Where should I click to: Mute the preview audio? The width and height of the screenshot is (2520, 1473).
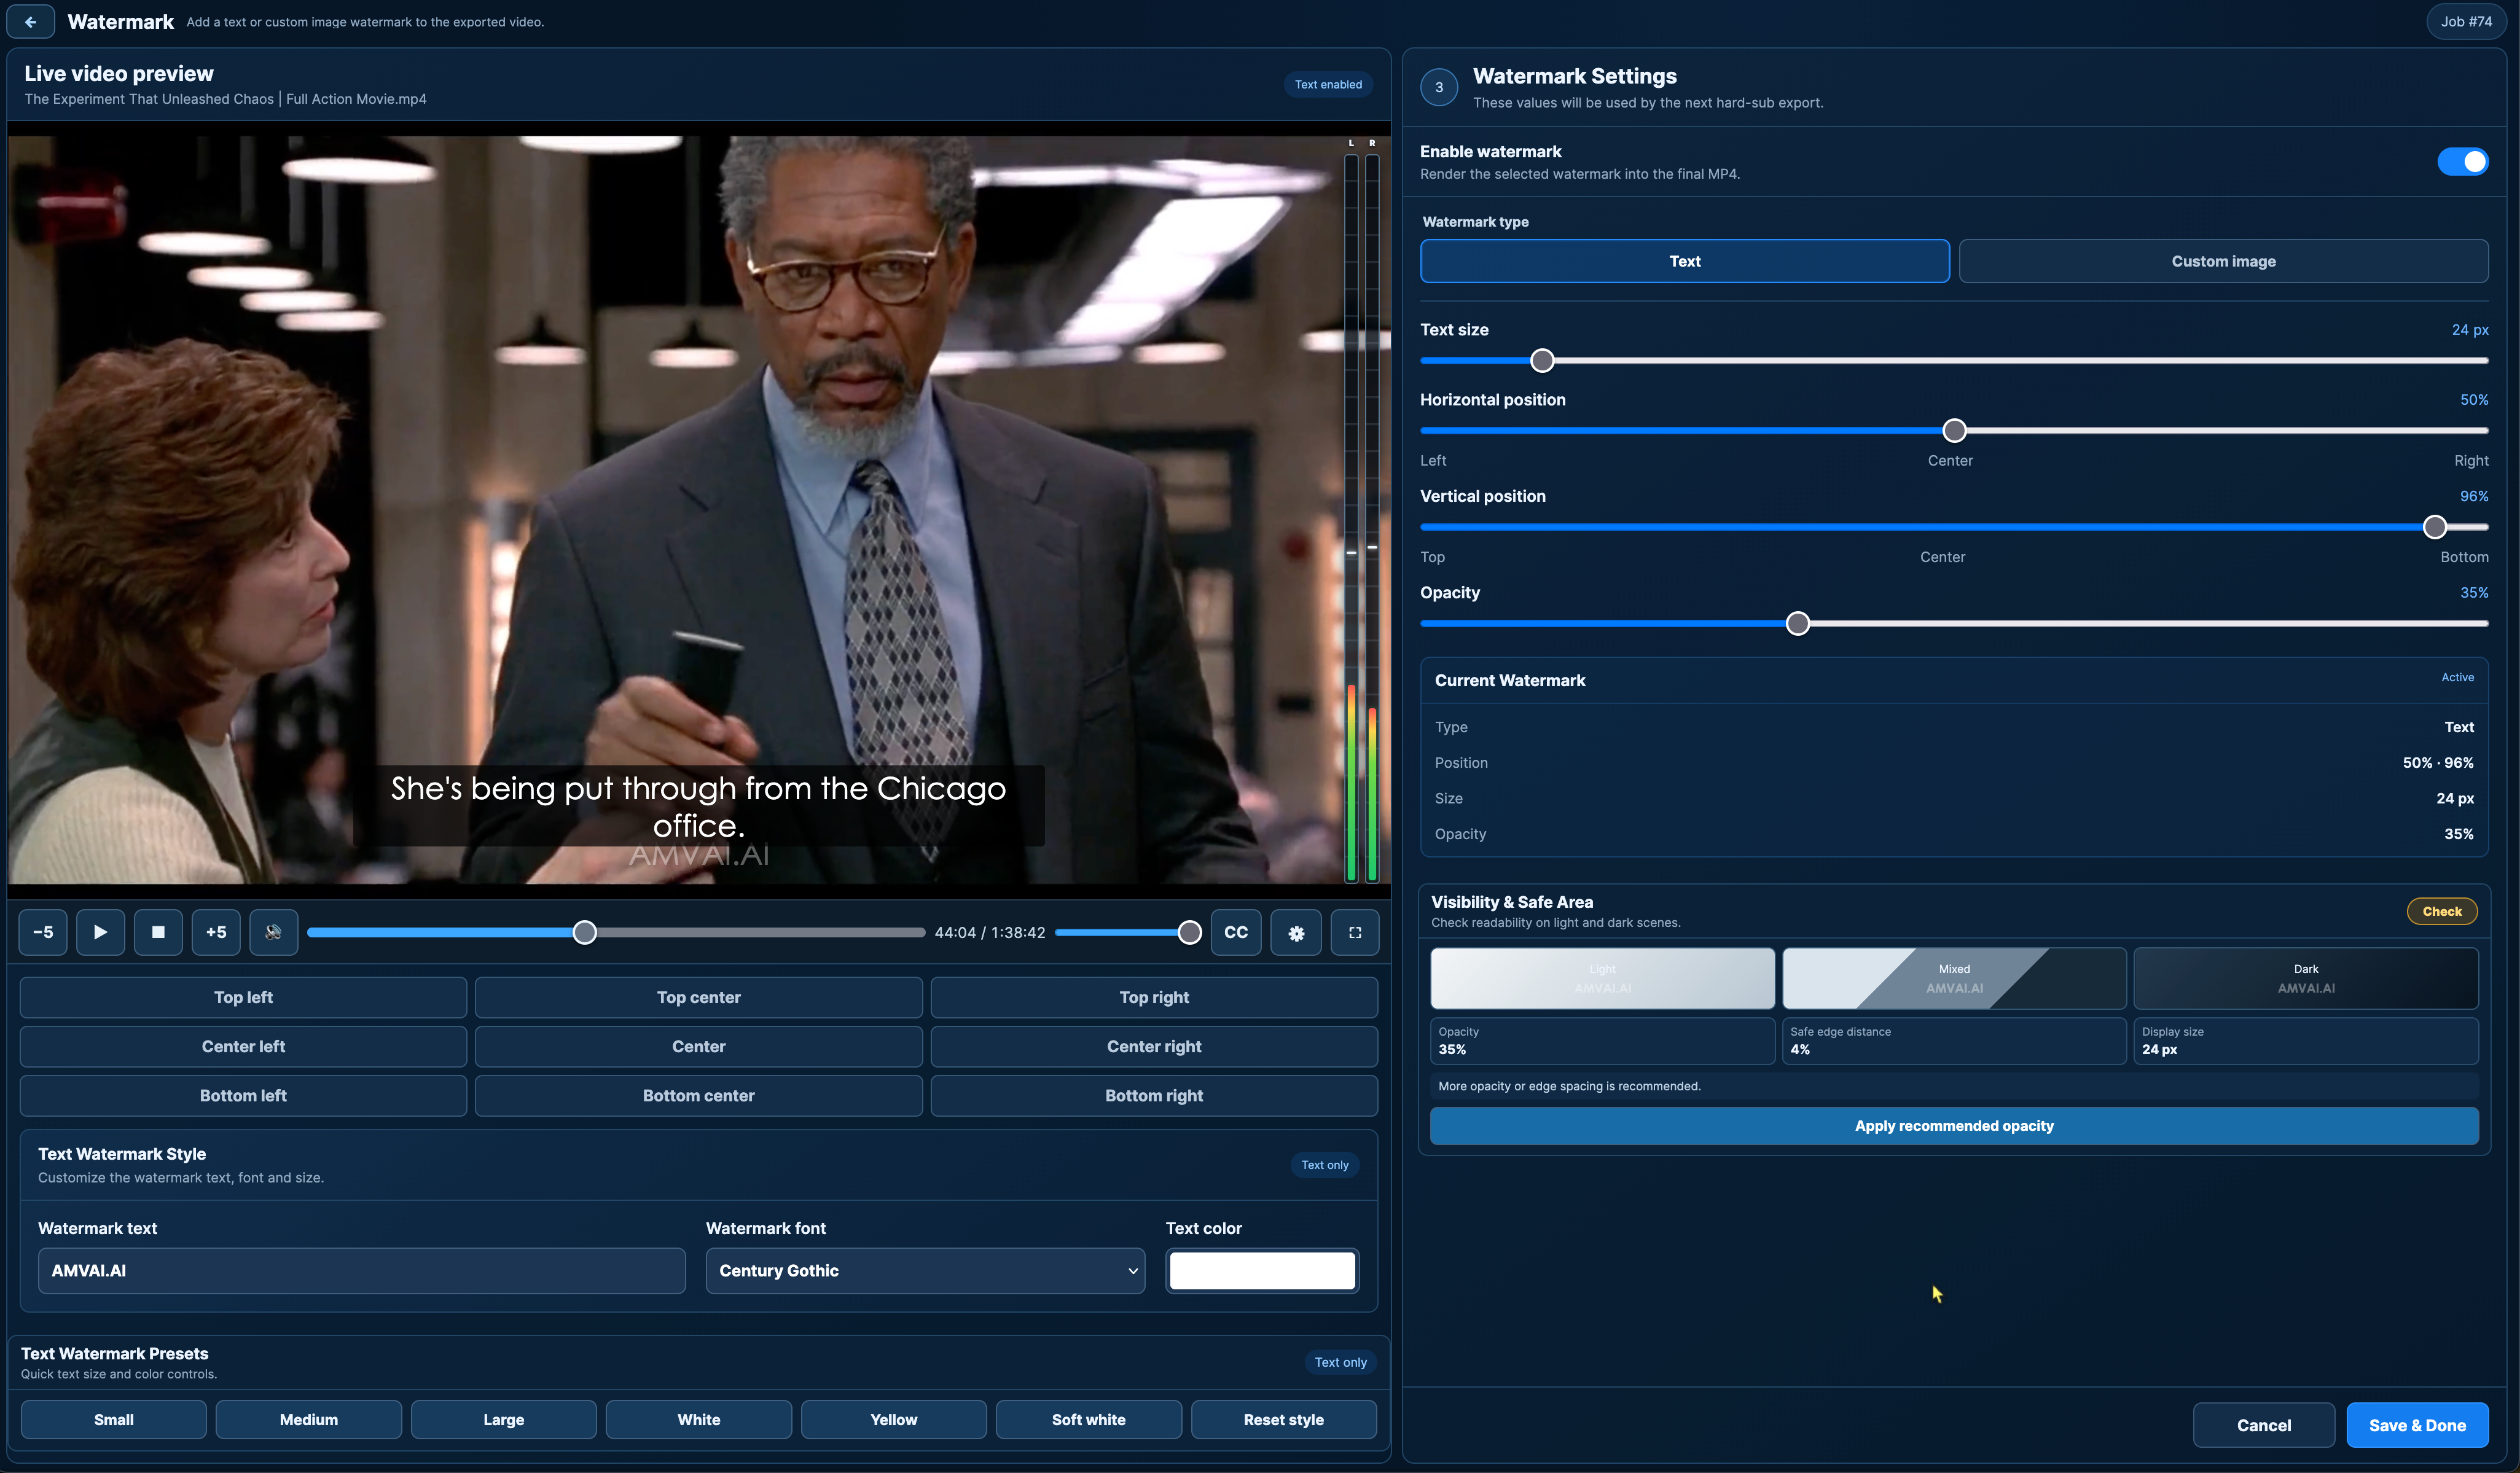274,932
